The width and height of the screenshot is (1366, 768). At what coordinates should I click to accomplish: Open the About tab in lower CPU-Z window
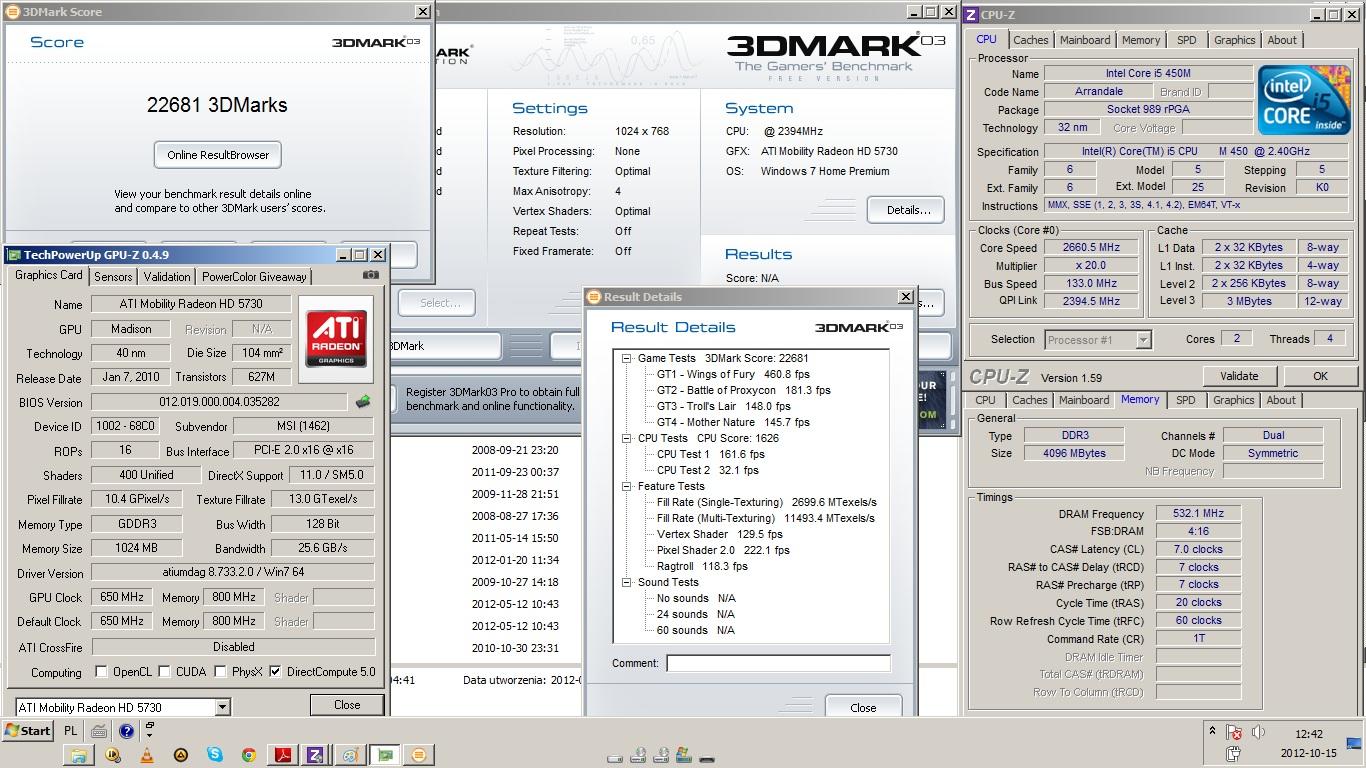[1281, 400]
